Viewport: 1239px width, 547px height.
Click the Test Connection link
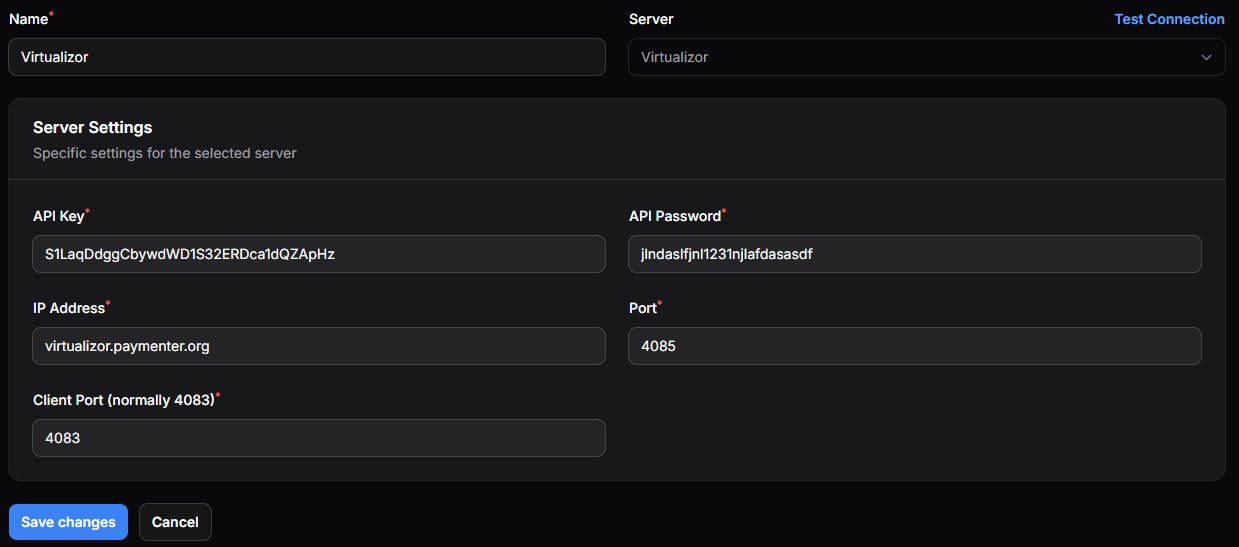[x=1169, y=19]
